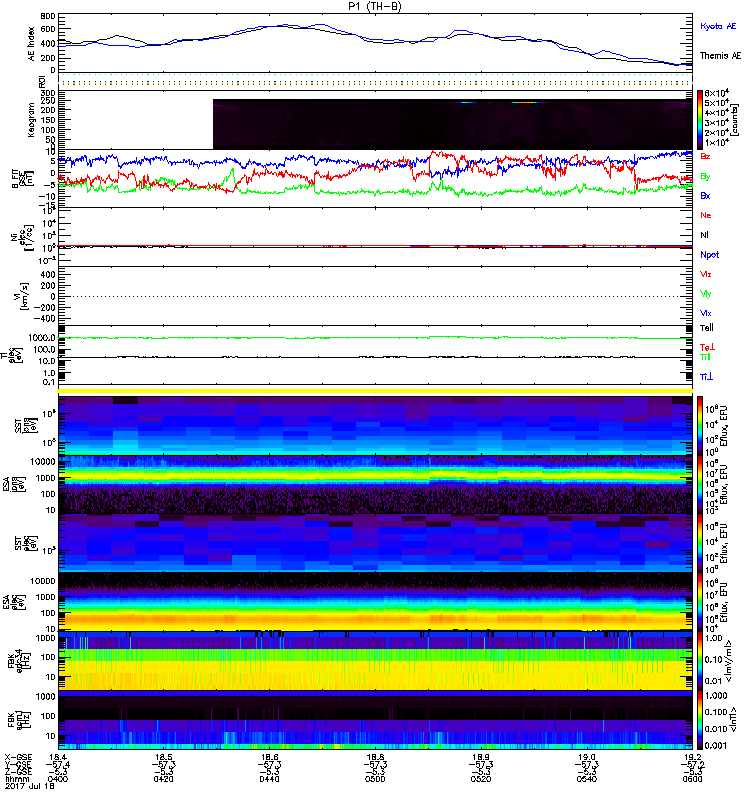Click the yellow horizontal bar above SST panel

(x=375, y=391)
